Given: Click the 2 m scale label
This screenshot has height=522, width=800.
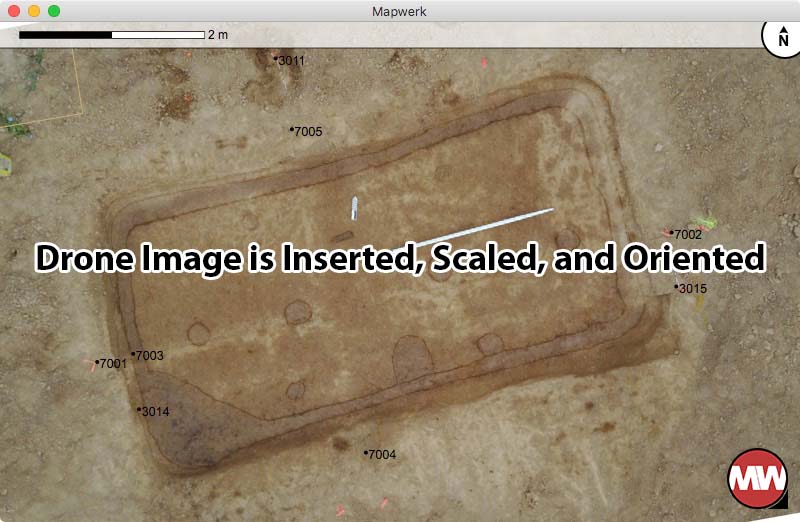Looking at the screenshot, I should point(218,35).
